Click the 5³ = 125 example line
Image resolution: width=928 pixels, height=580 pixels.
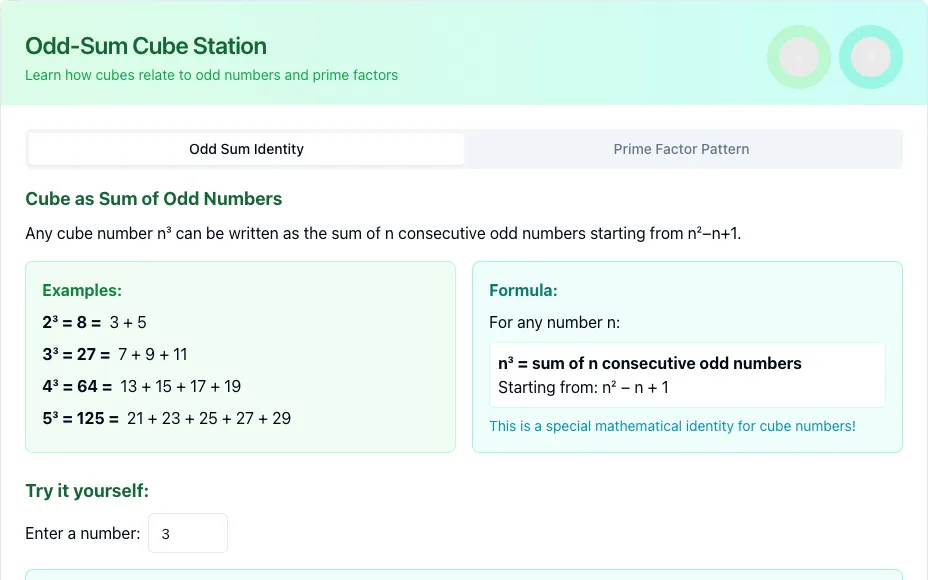pos(166,418)
